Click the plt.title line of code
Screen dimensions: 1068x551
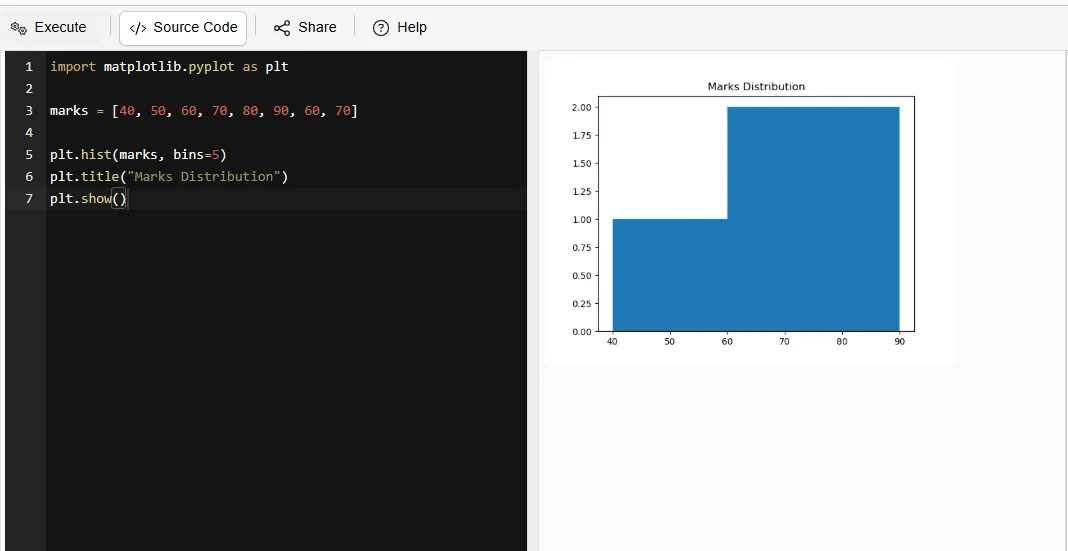[170, 176]
